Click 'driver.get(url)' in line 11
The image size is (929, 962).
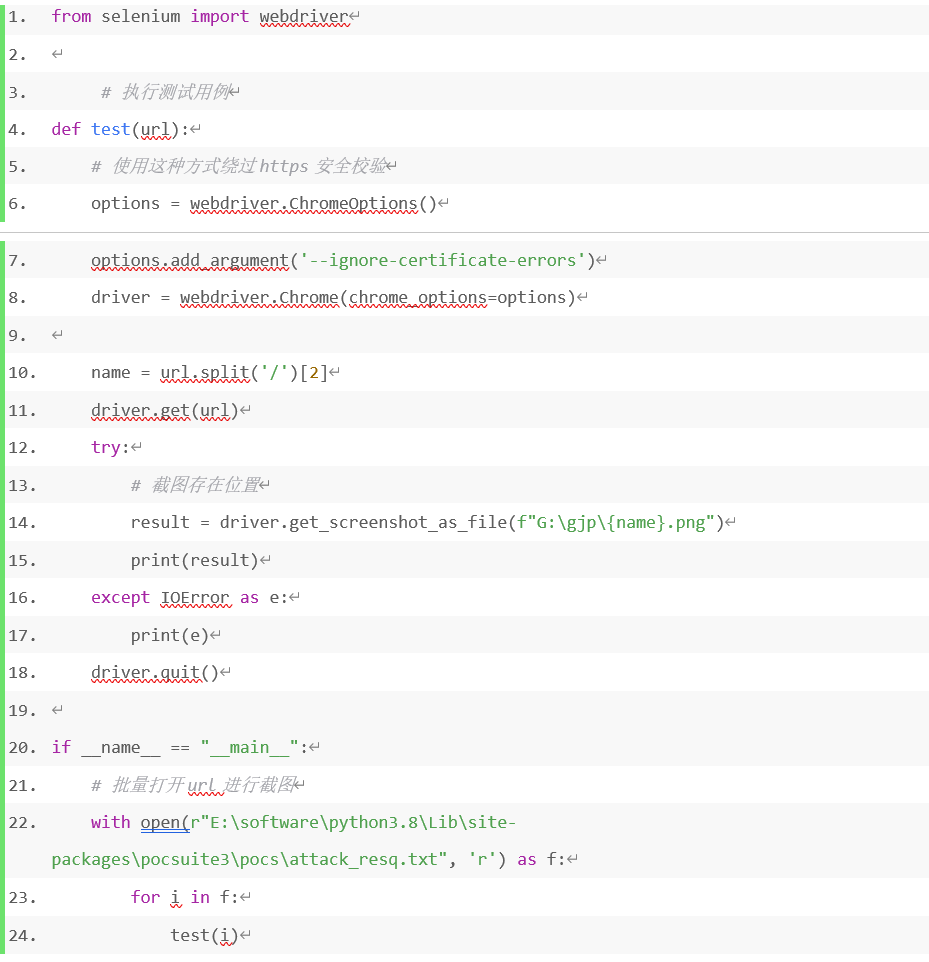coord(164,410)
